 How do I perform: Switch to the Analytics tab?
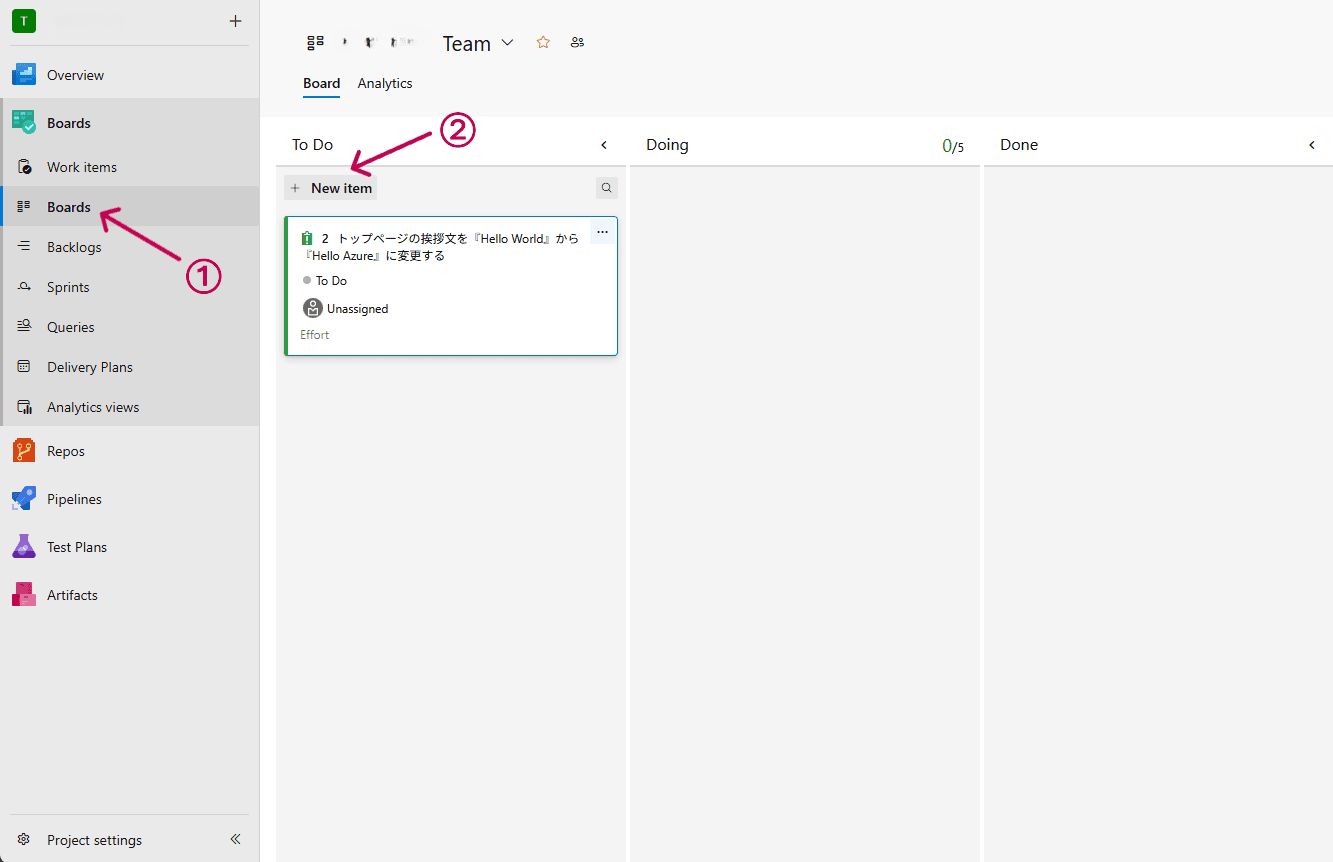(385, 83)
